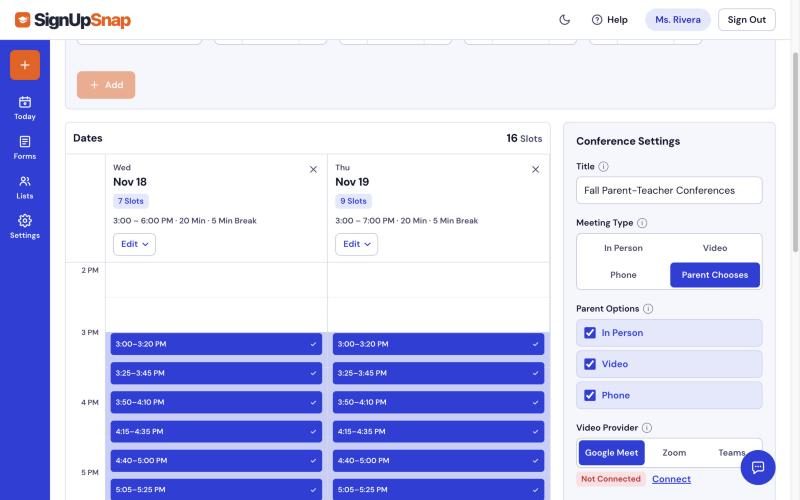Uncheck the Phone parent option
The width and height of the screenshot is (800, 500).
[669, 395]
